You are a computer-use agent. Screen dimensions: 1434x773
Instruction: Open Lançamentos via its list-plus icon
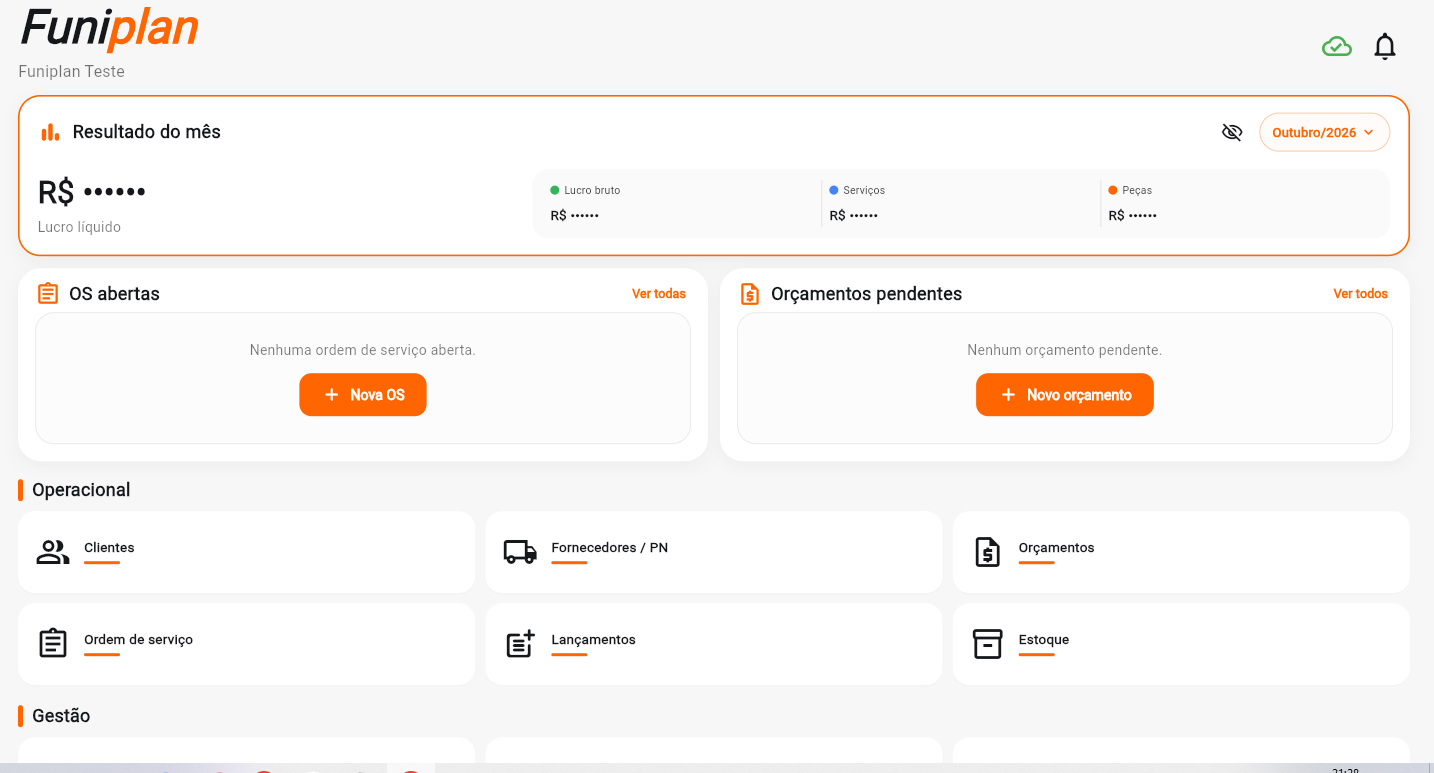(x=520, y=644)
